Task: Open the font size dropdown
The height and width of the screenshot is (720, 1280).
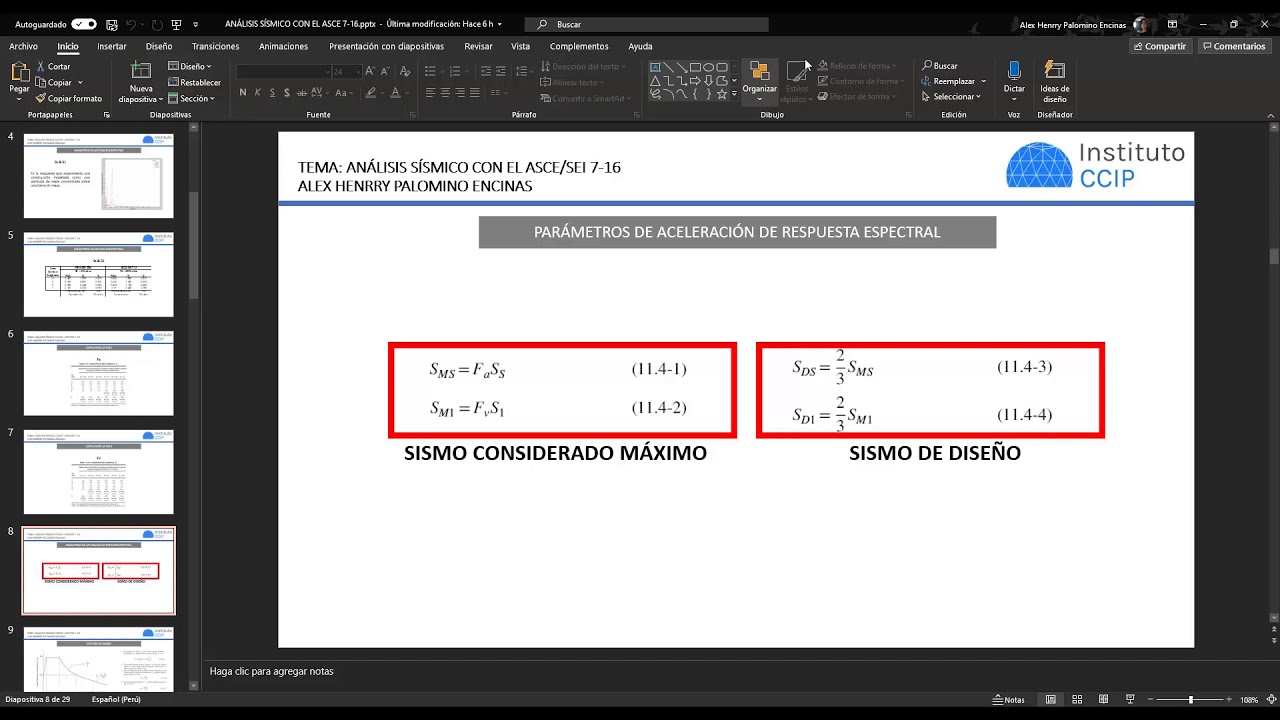Action: tap(357, 71)
